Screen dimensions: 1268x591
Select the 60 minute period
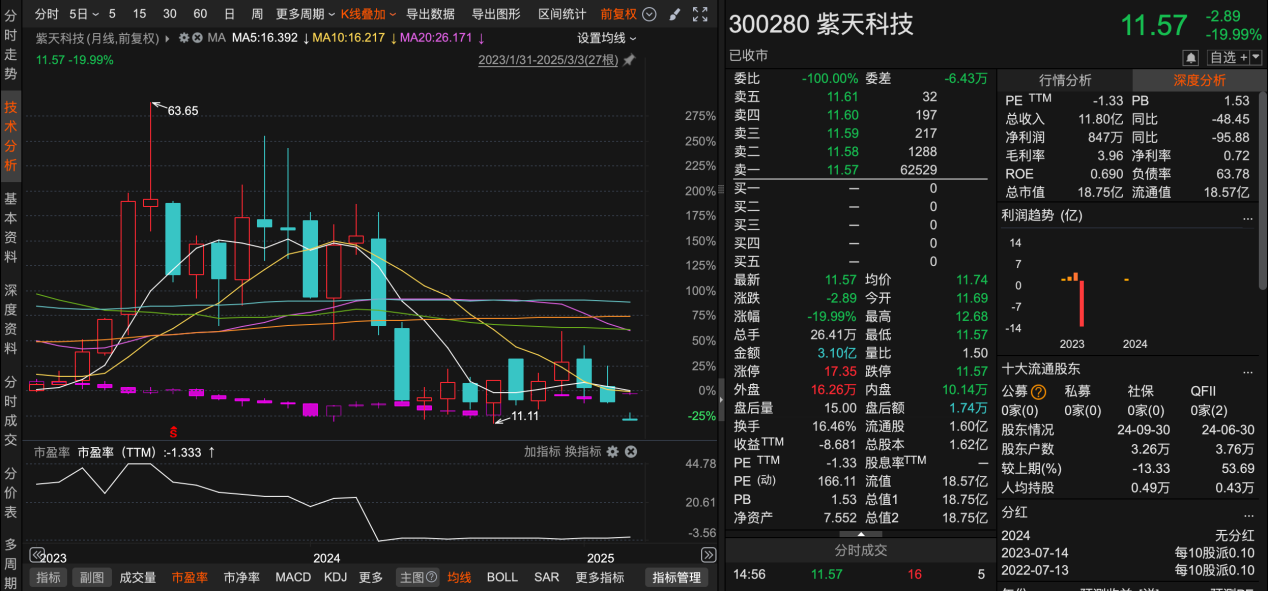[x=200, y=14]
